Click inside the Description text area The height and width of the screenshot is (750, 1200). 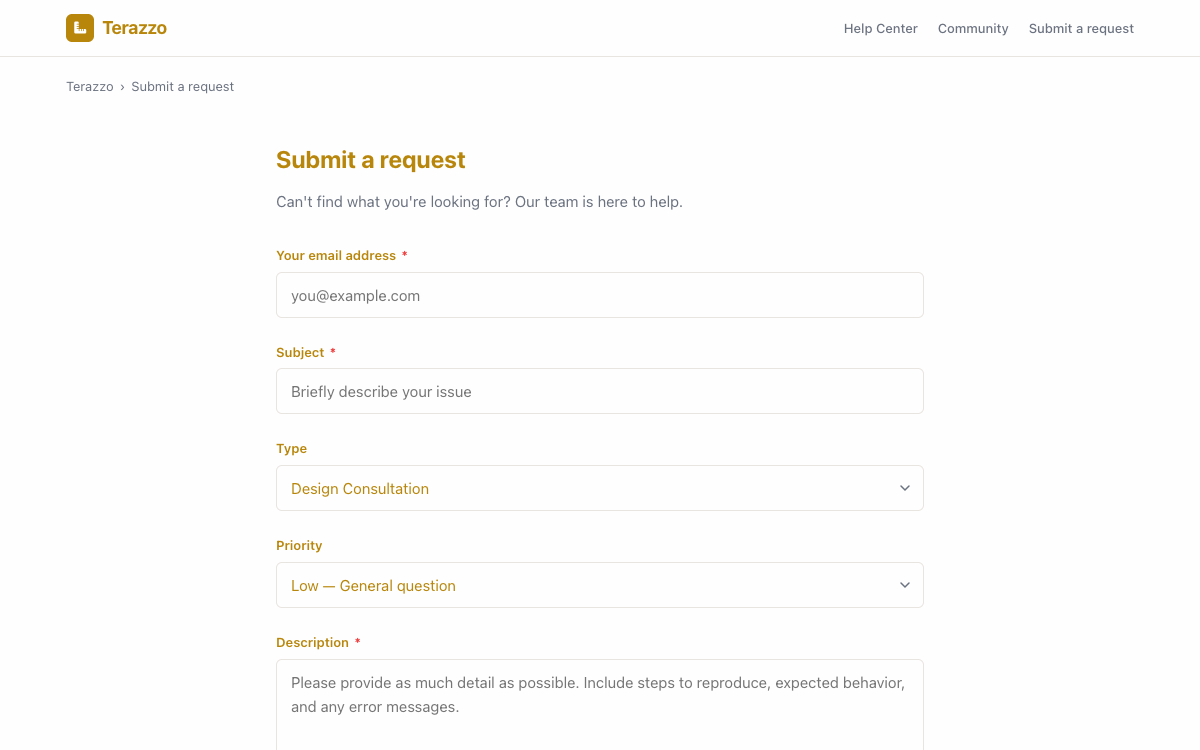click(600, 705)
